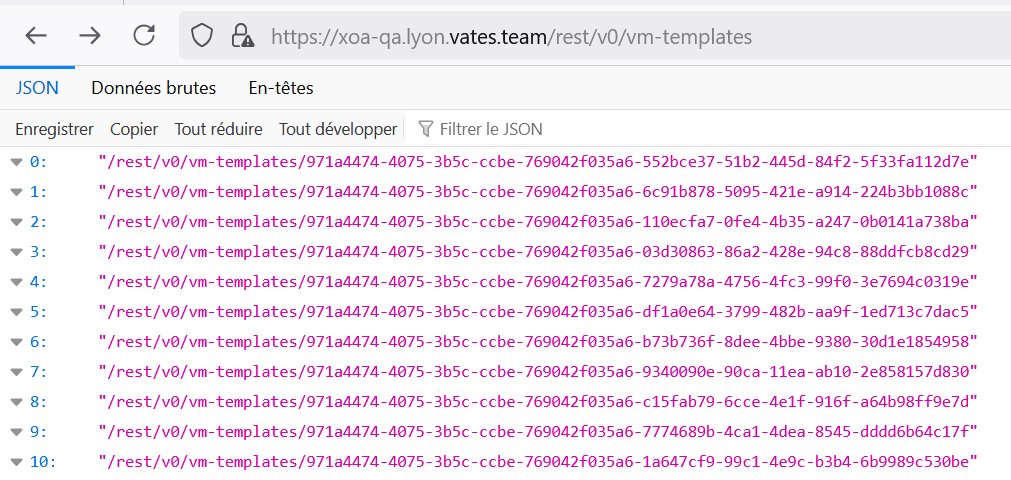Viewport: 1011px width, 480px height.
Task: Click the key label 4:
Action: point(39,282)
